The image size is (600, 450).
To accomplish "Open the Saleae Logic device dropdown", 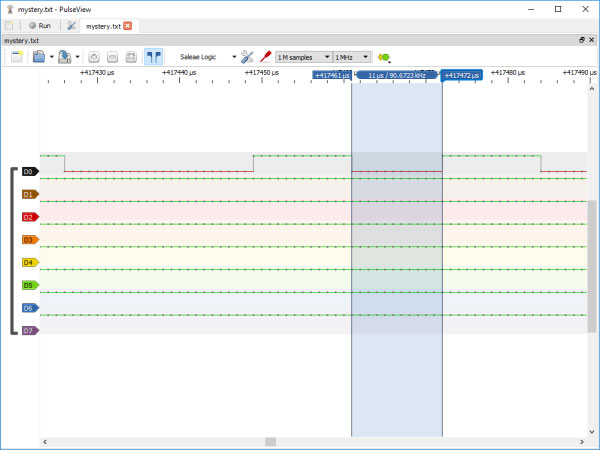I will (x=208, y=57).
